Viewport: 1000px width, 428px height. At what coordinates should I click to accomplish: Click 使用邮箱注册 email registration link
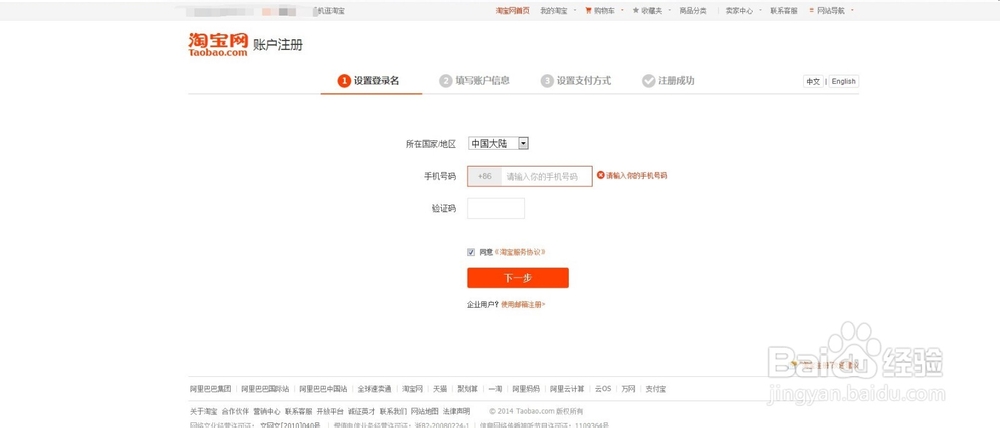[x=523, y=305]
